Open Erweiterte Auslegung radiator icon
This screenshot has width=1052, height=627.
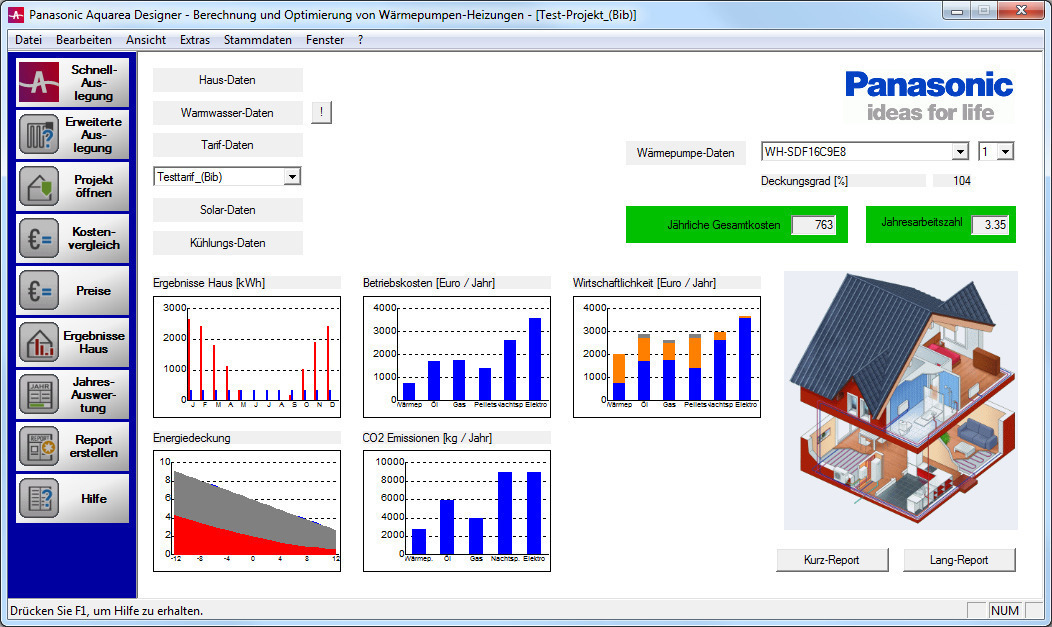[38, 135]
